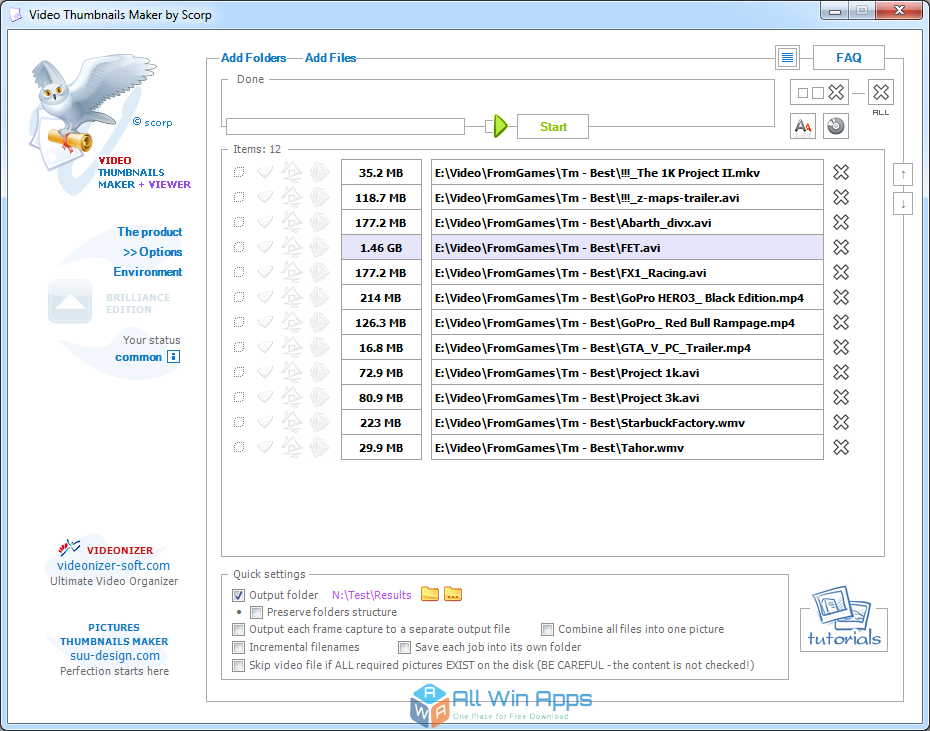This screenshot has height=731, width=930.
Task: Remove GoPro HERO3_ Black Edition.mp4 row
Action: pyautogui.click(x=840, y=297)
